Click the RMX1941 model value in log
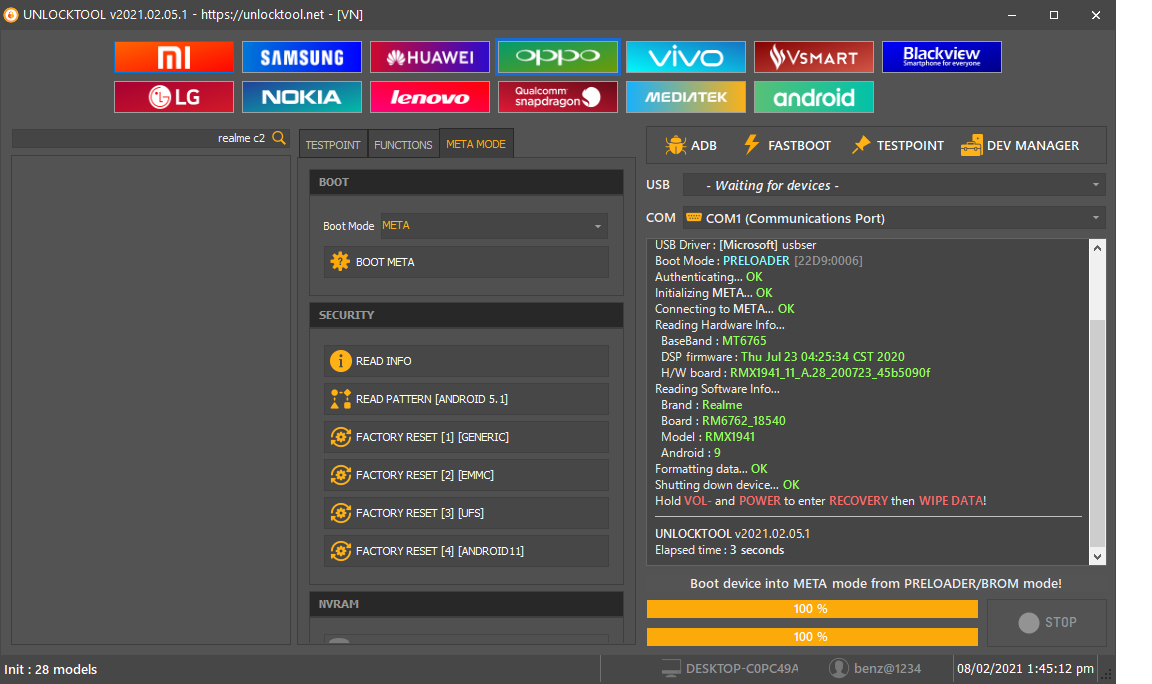This screenshot has width=1152, height=684. pyautogui.click(x=730, y=436)
